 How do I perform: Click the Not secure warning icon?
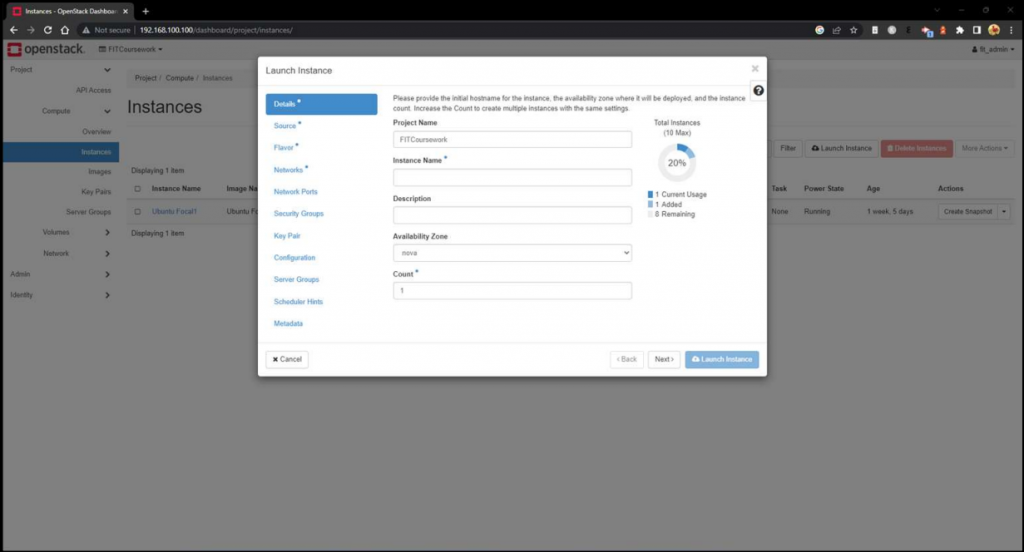click(86, 30)
